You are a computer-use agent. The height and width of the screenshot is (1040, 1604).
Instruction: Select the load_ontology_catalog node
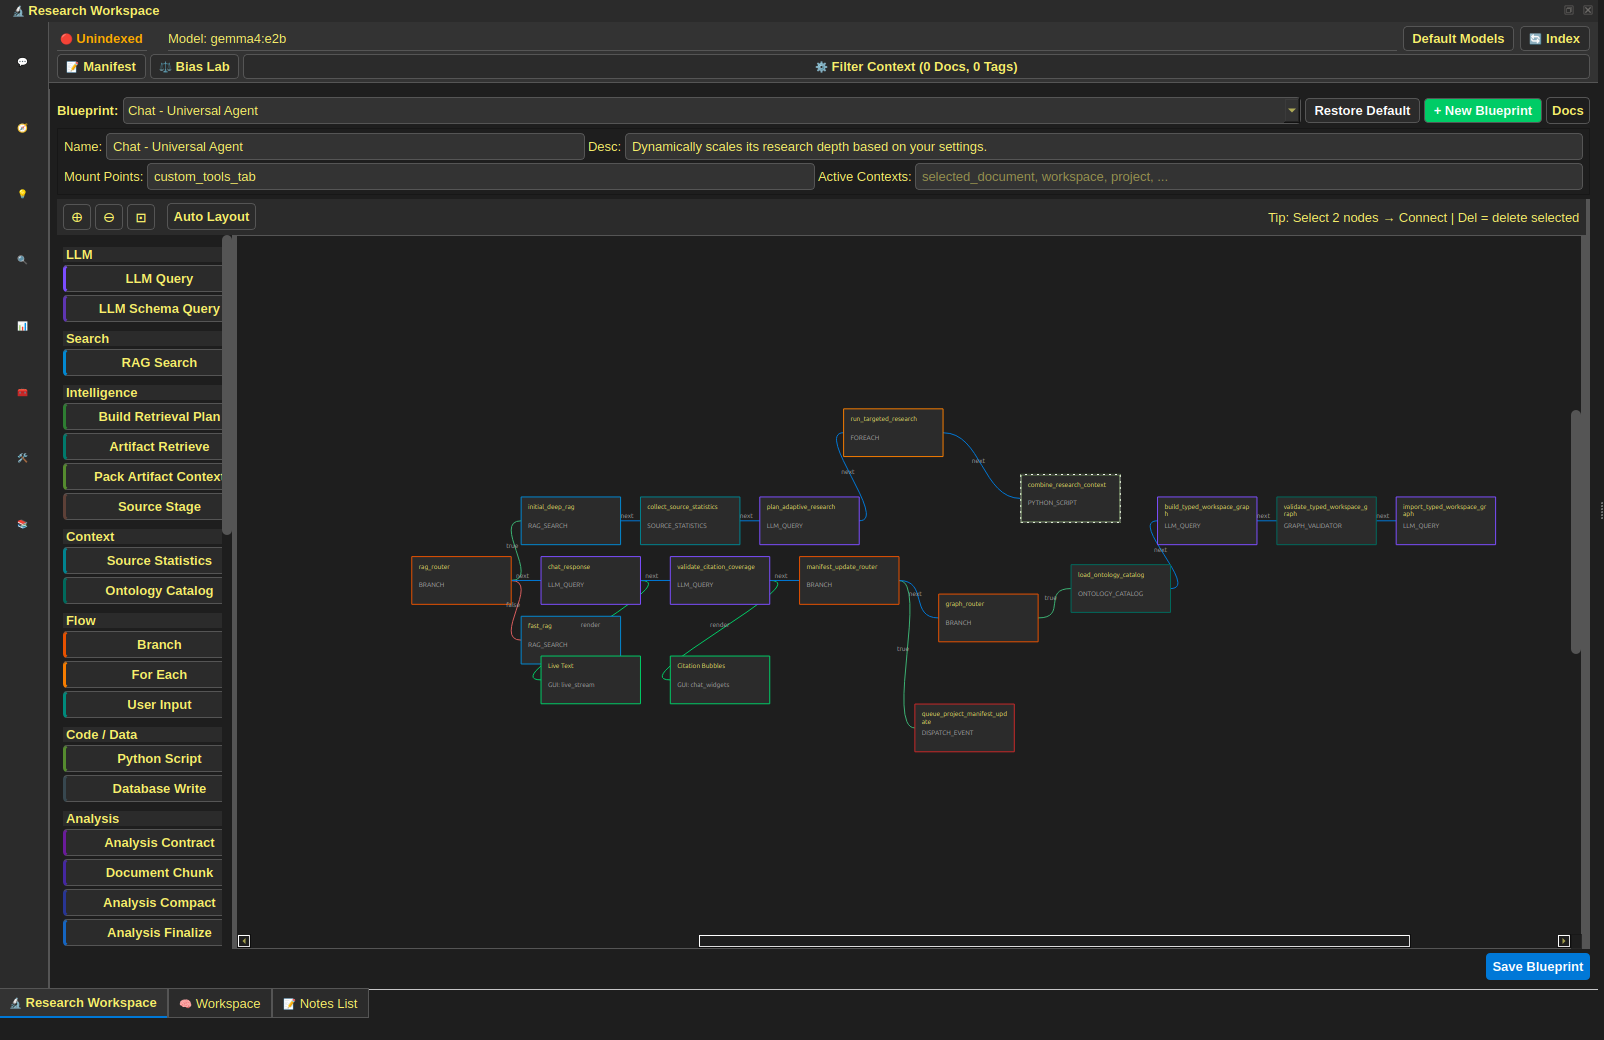1120,589
